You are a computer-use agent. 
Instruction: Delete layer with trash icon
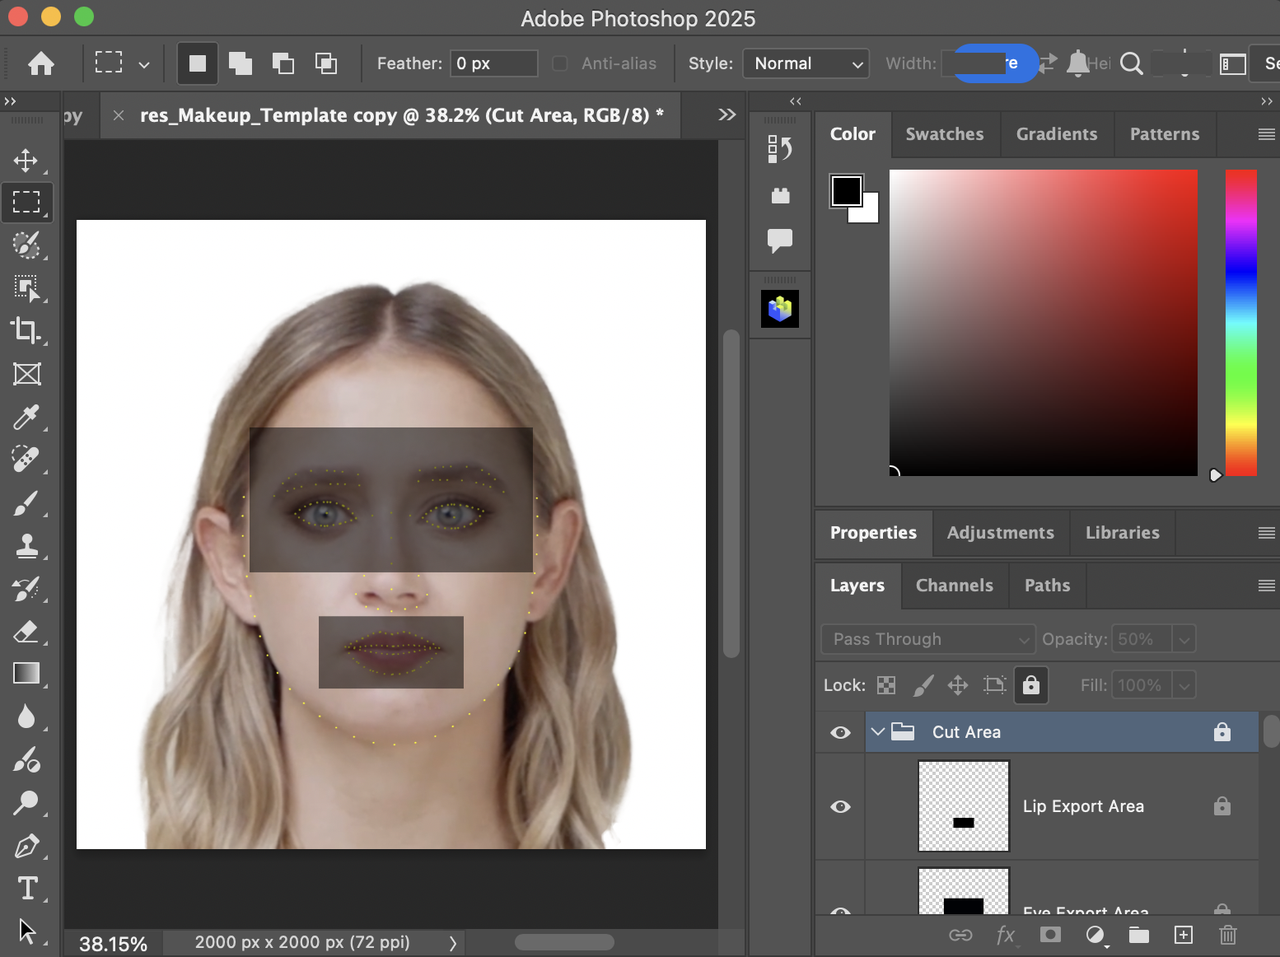1228,935
